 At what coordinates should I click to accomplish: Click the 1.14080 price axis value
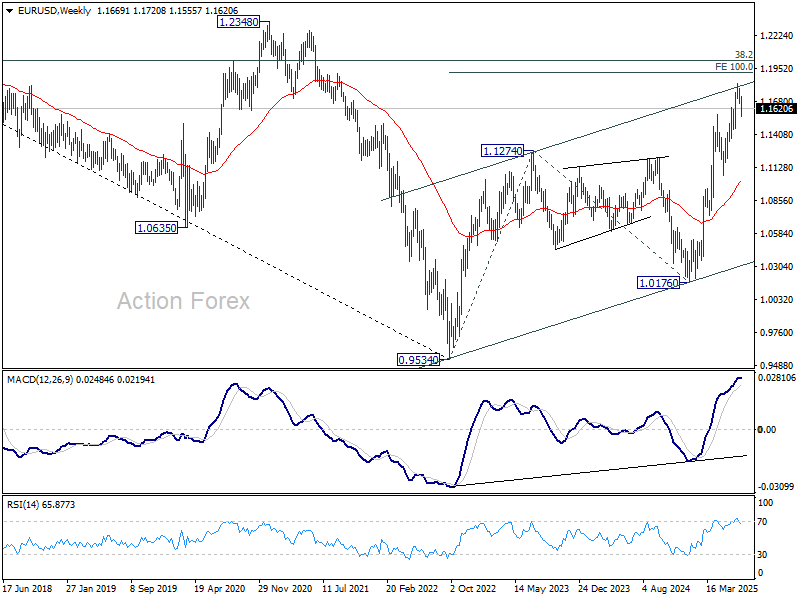coord(777,135)
